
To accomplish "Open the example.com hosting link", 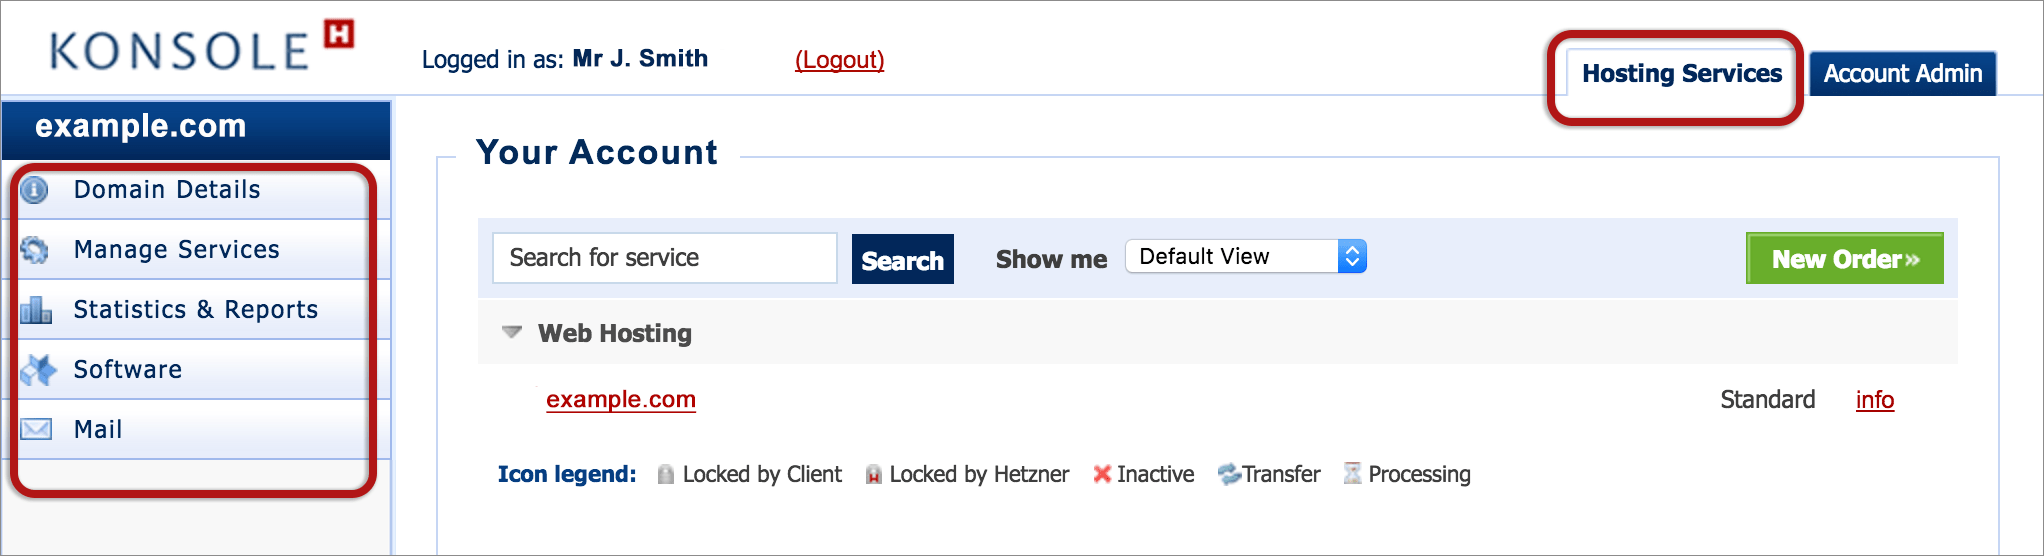I will (x=621, y=399).
